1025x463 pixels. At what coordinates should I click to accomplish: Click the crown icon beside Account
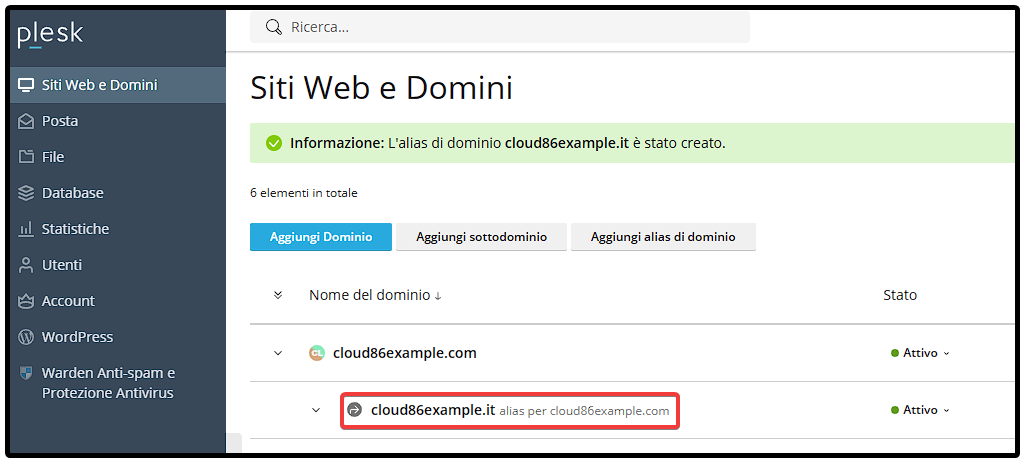tap(25, 301)
